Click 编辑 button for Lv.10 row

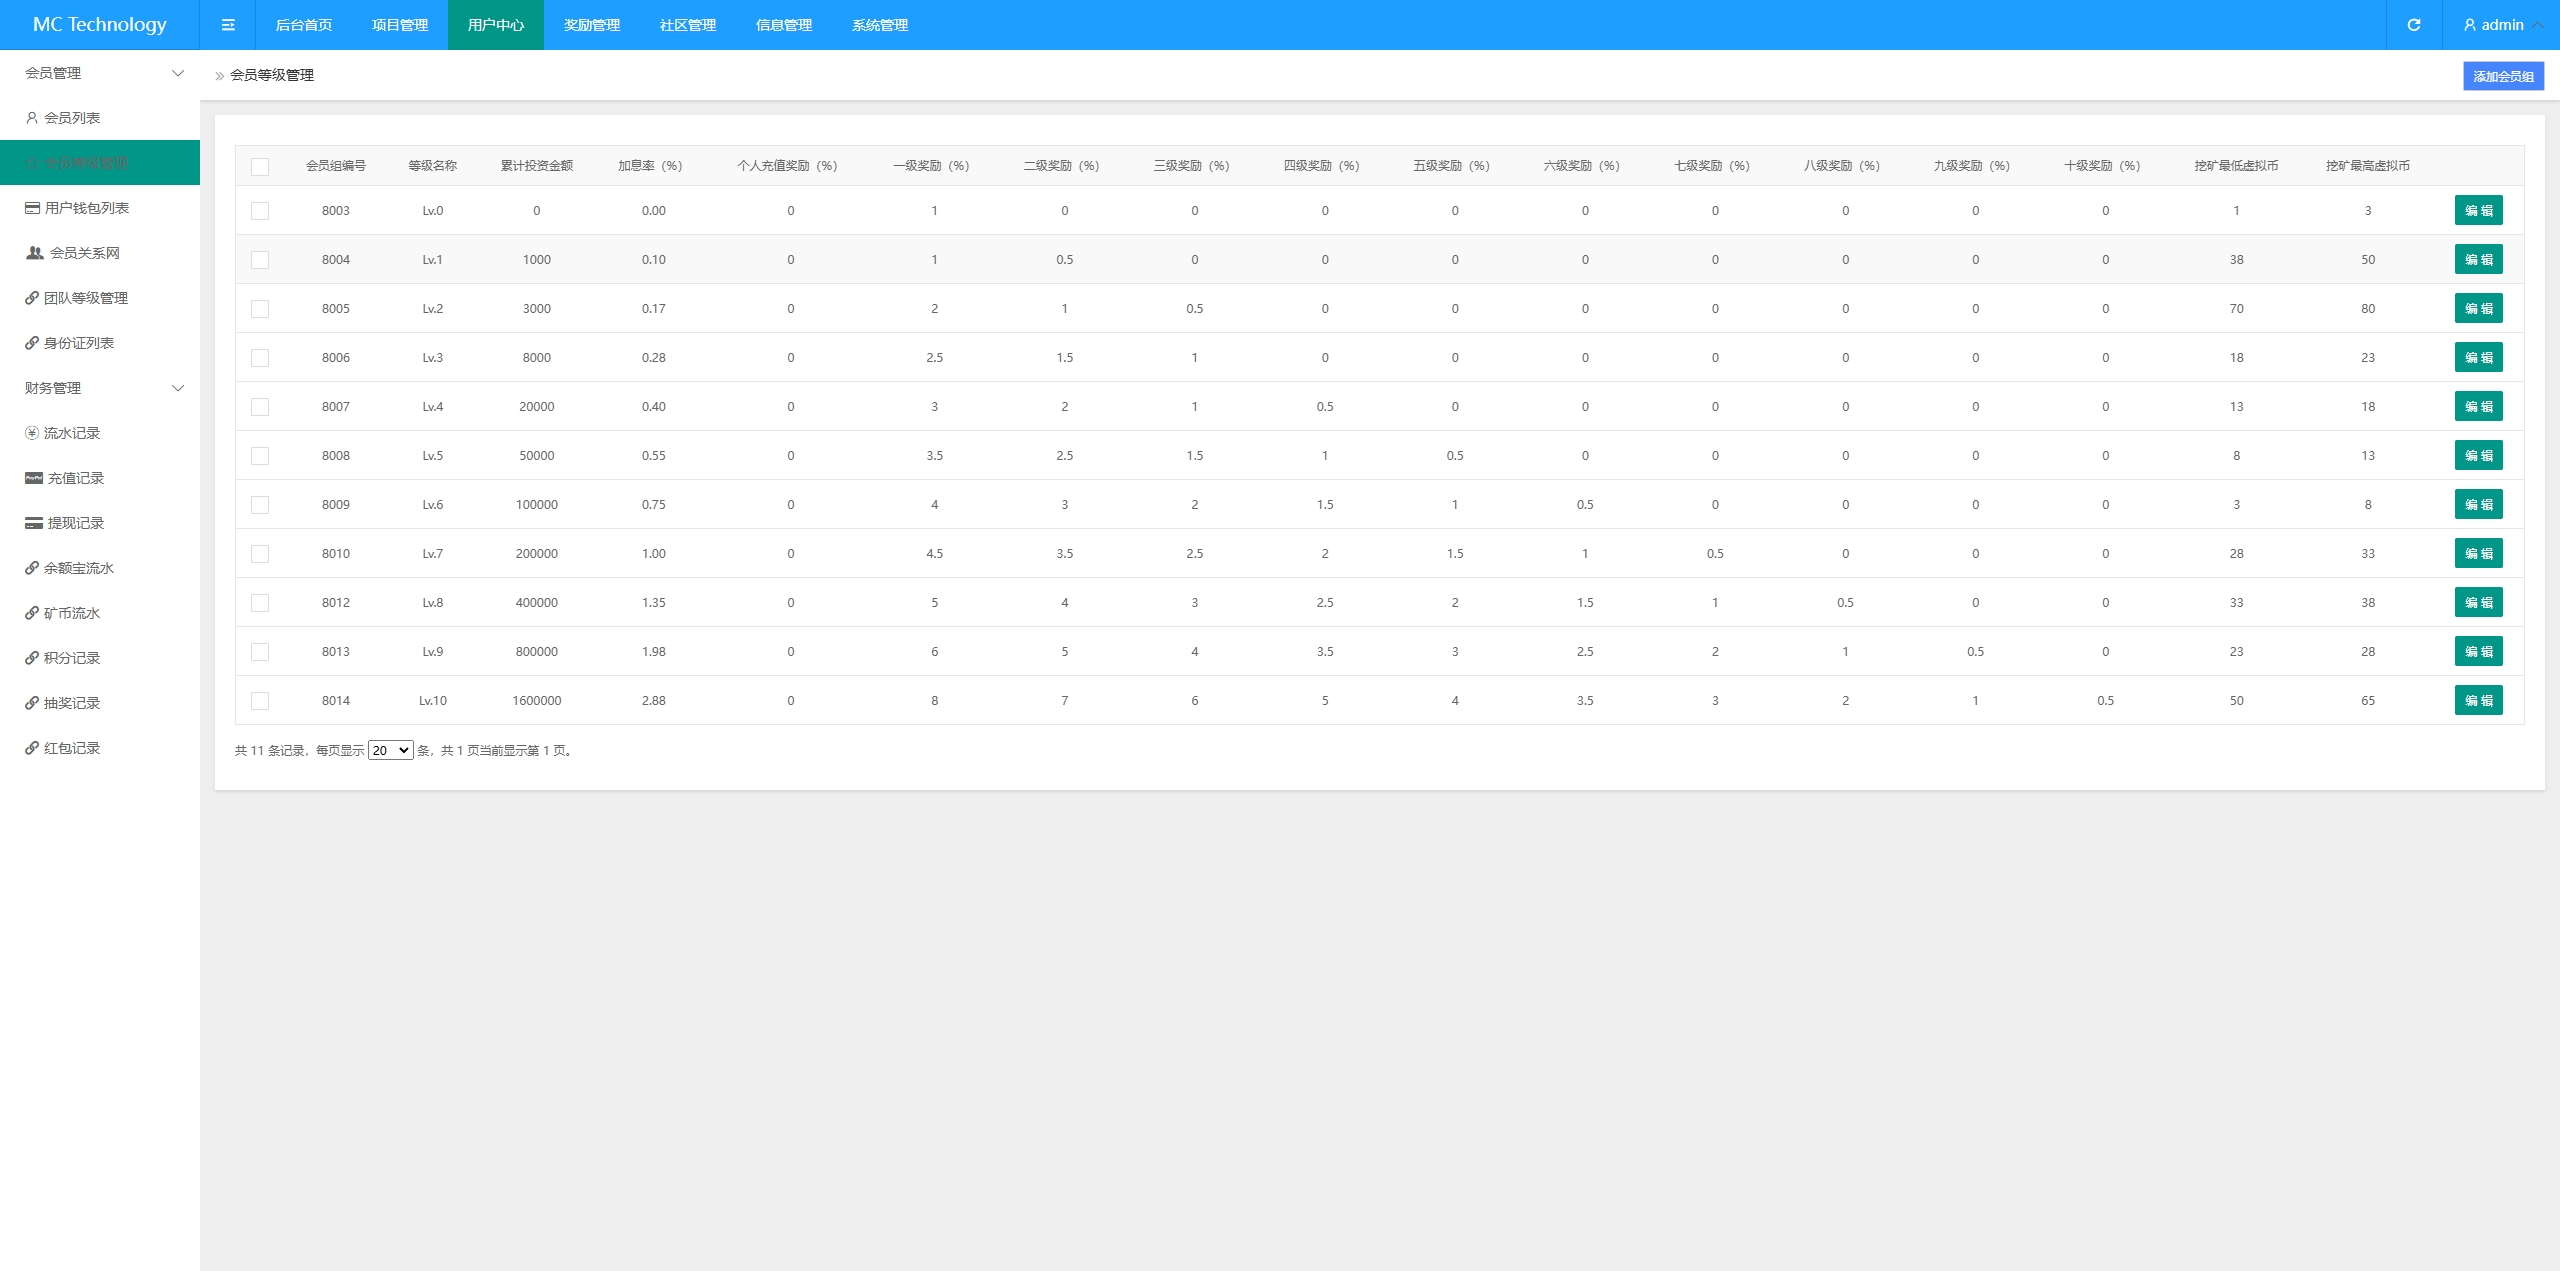(2477, 700)
